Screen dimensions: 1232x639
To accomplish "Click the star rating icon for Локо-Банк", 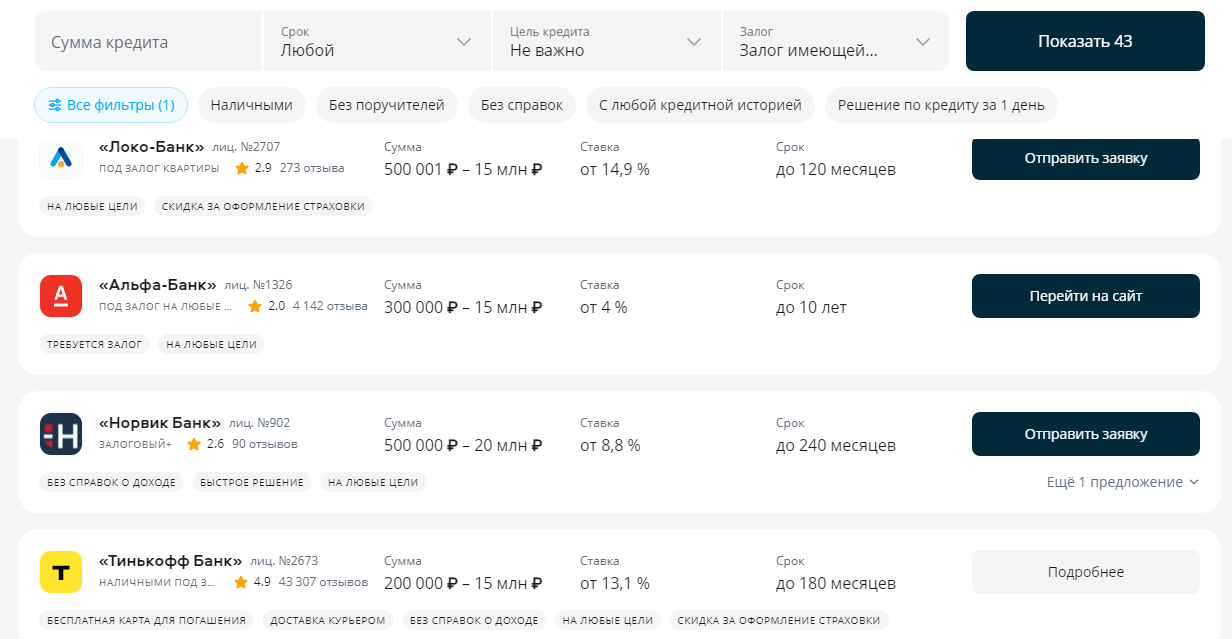I will [241, 168].
